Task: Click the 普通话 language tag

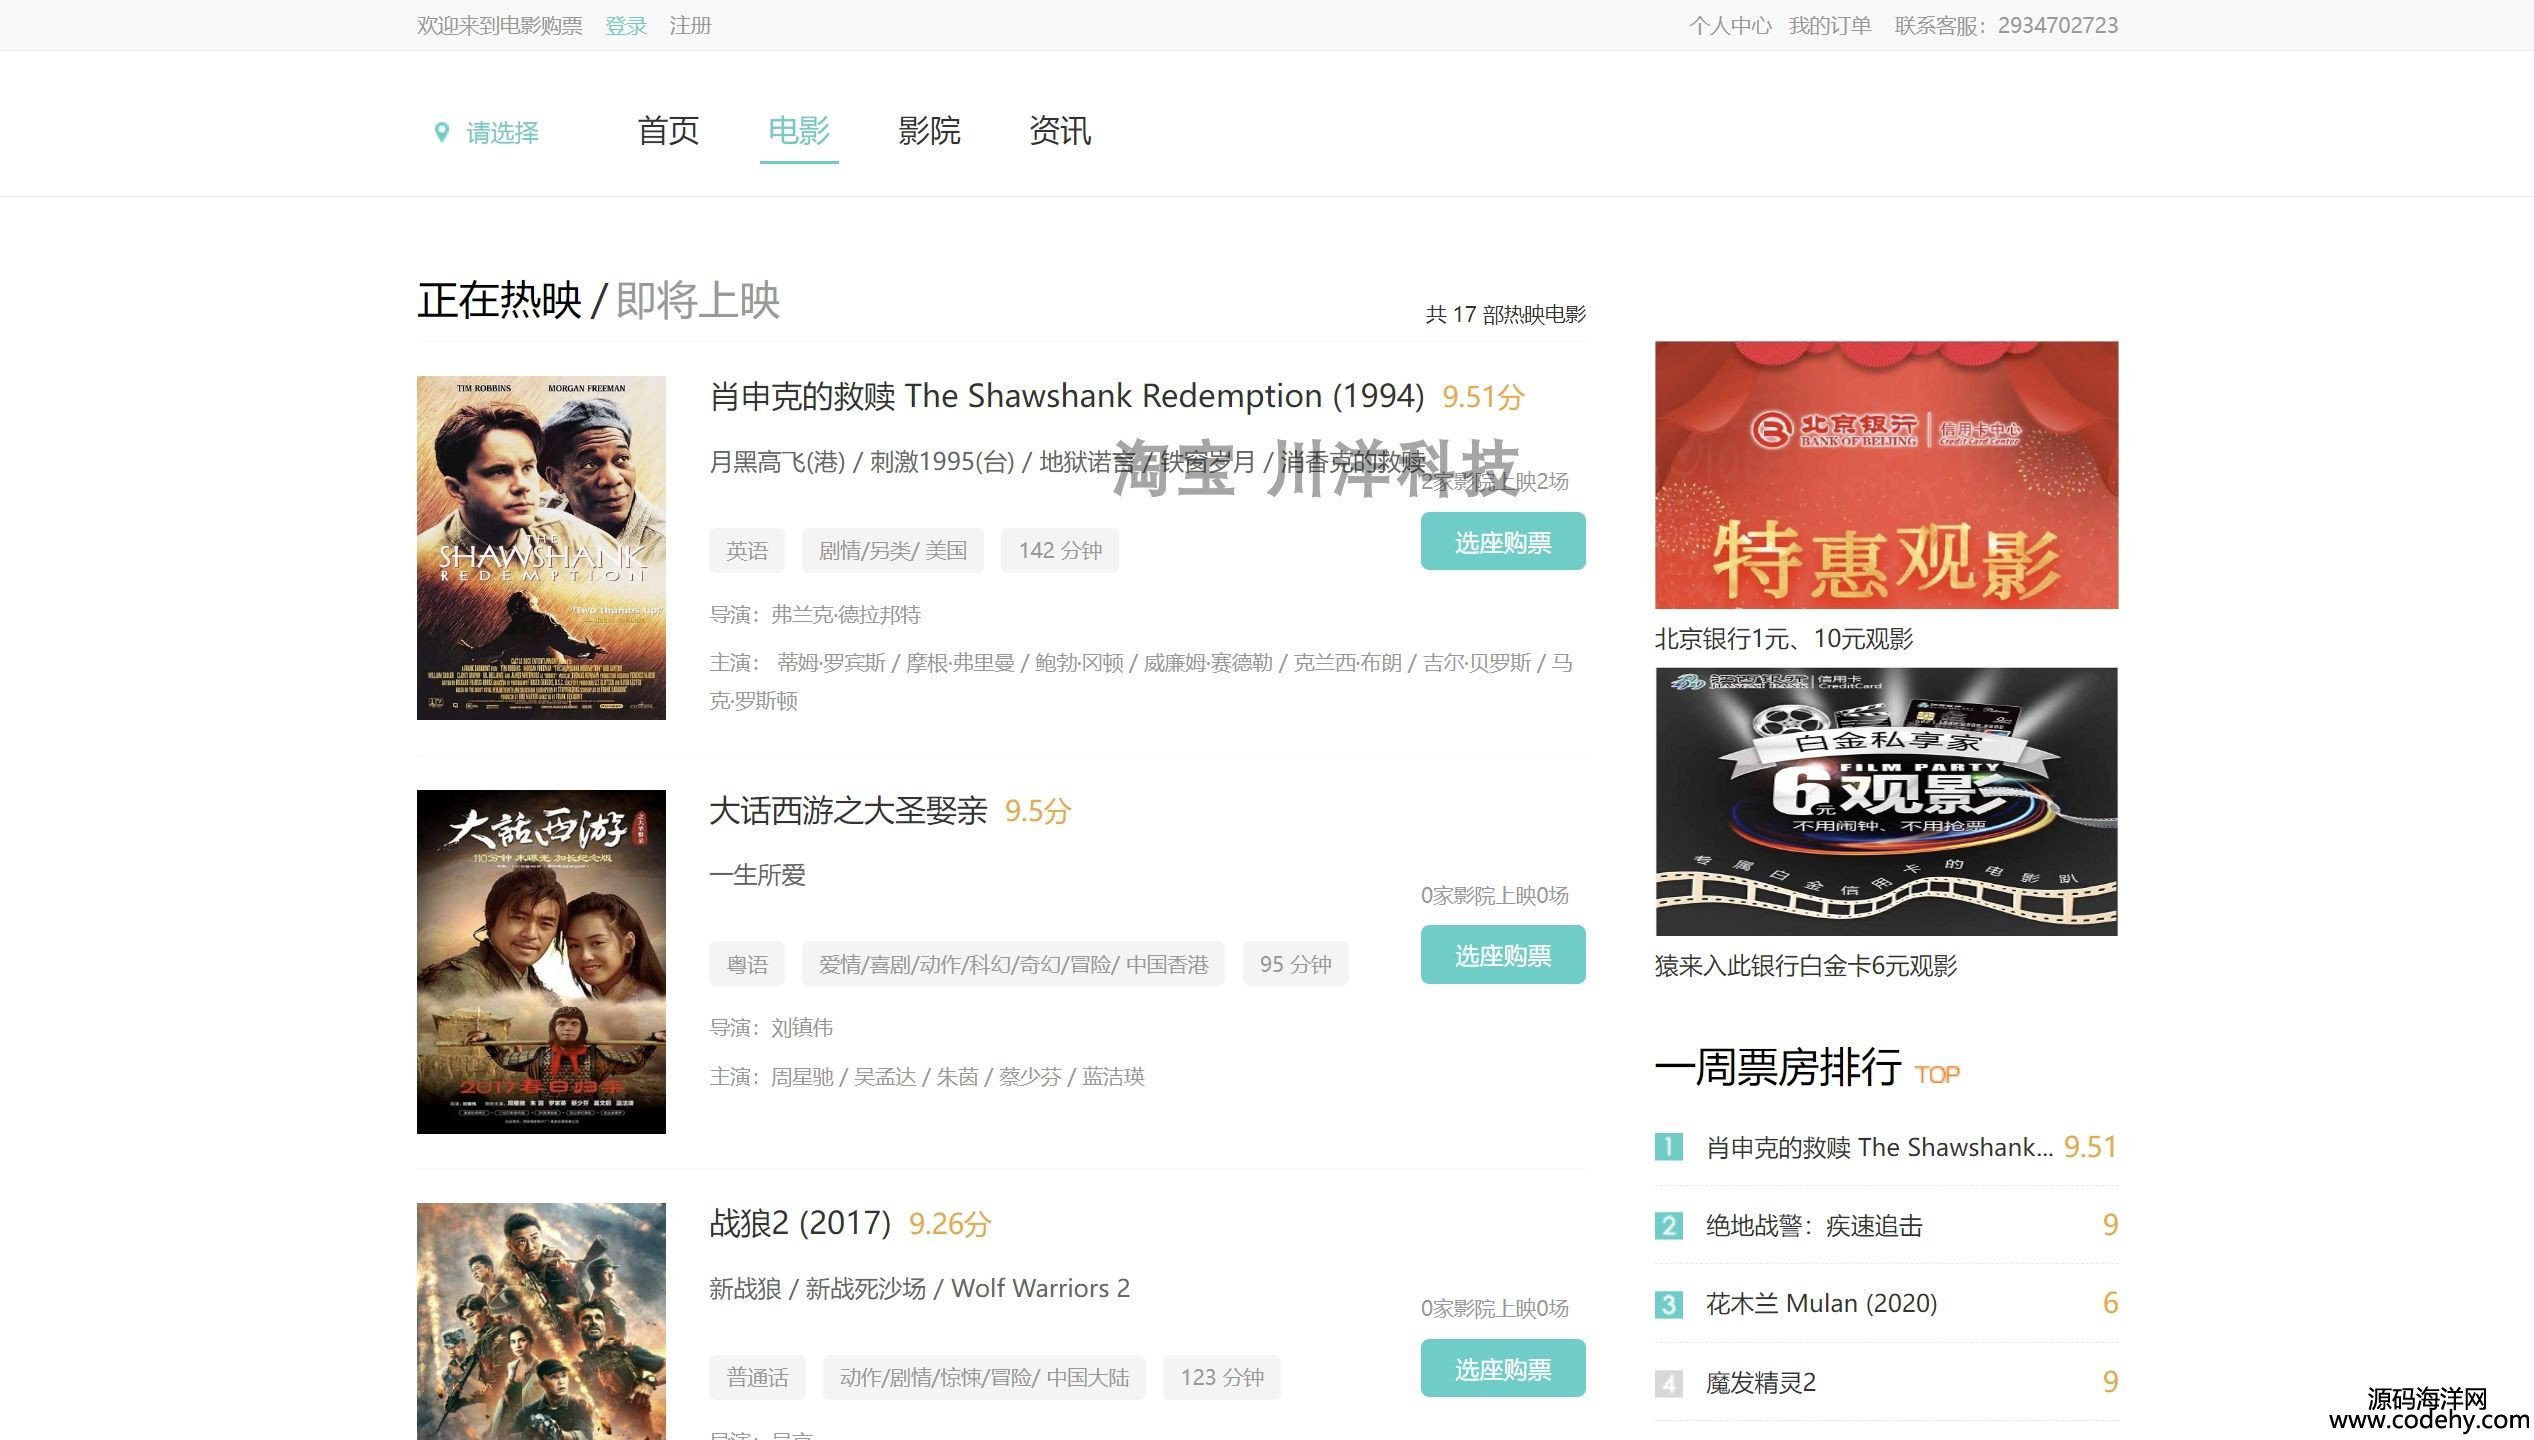Action: [757, 1378]
